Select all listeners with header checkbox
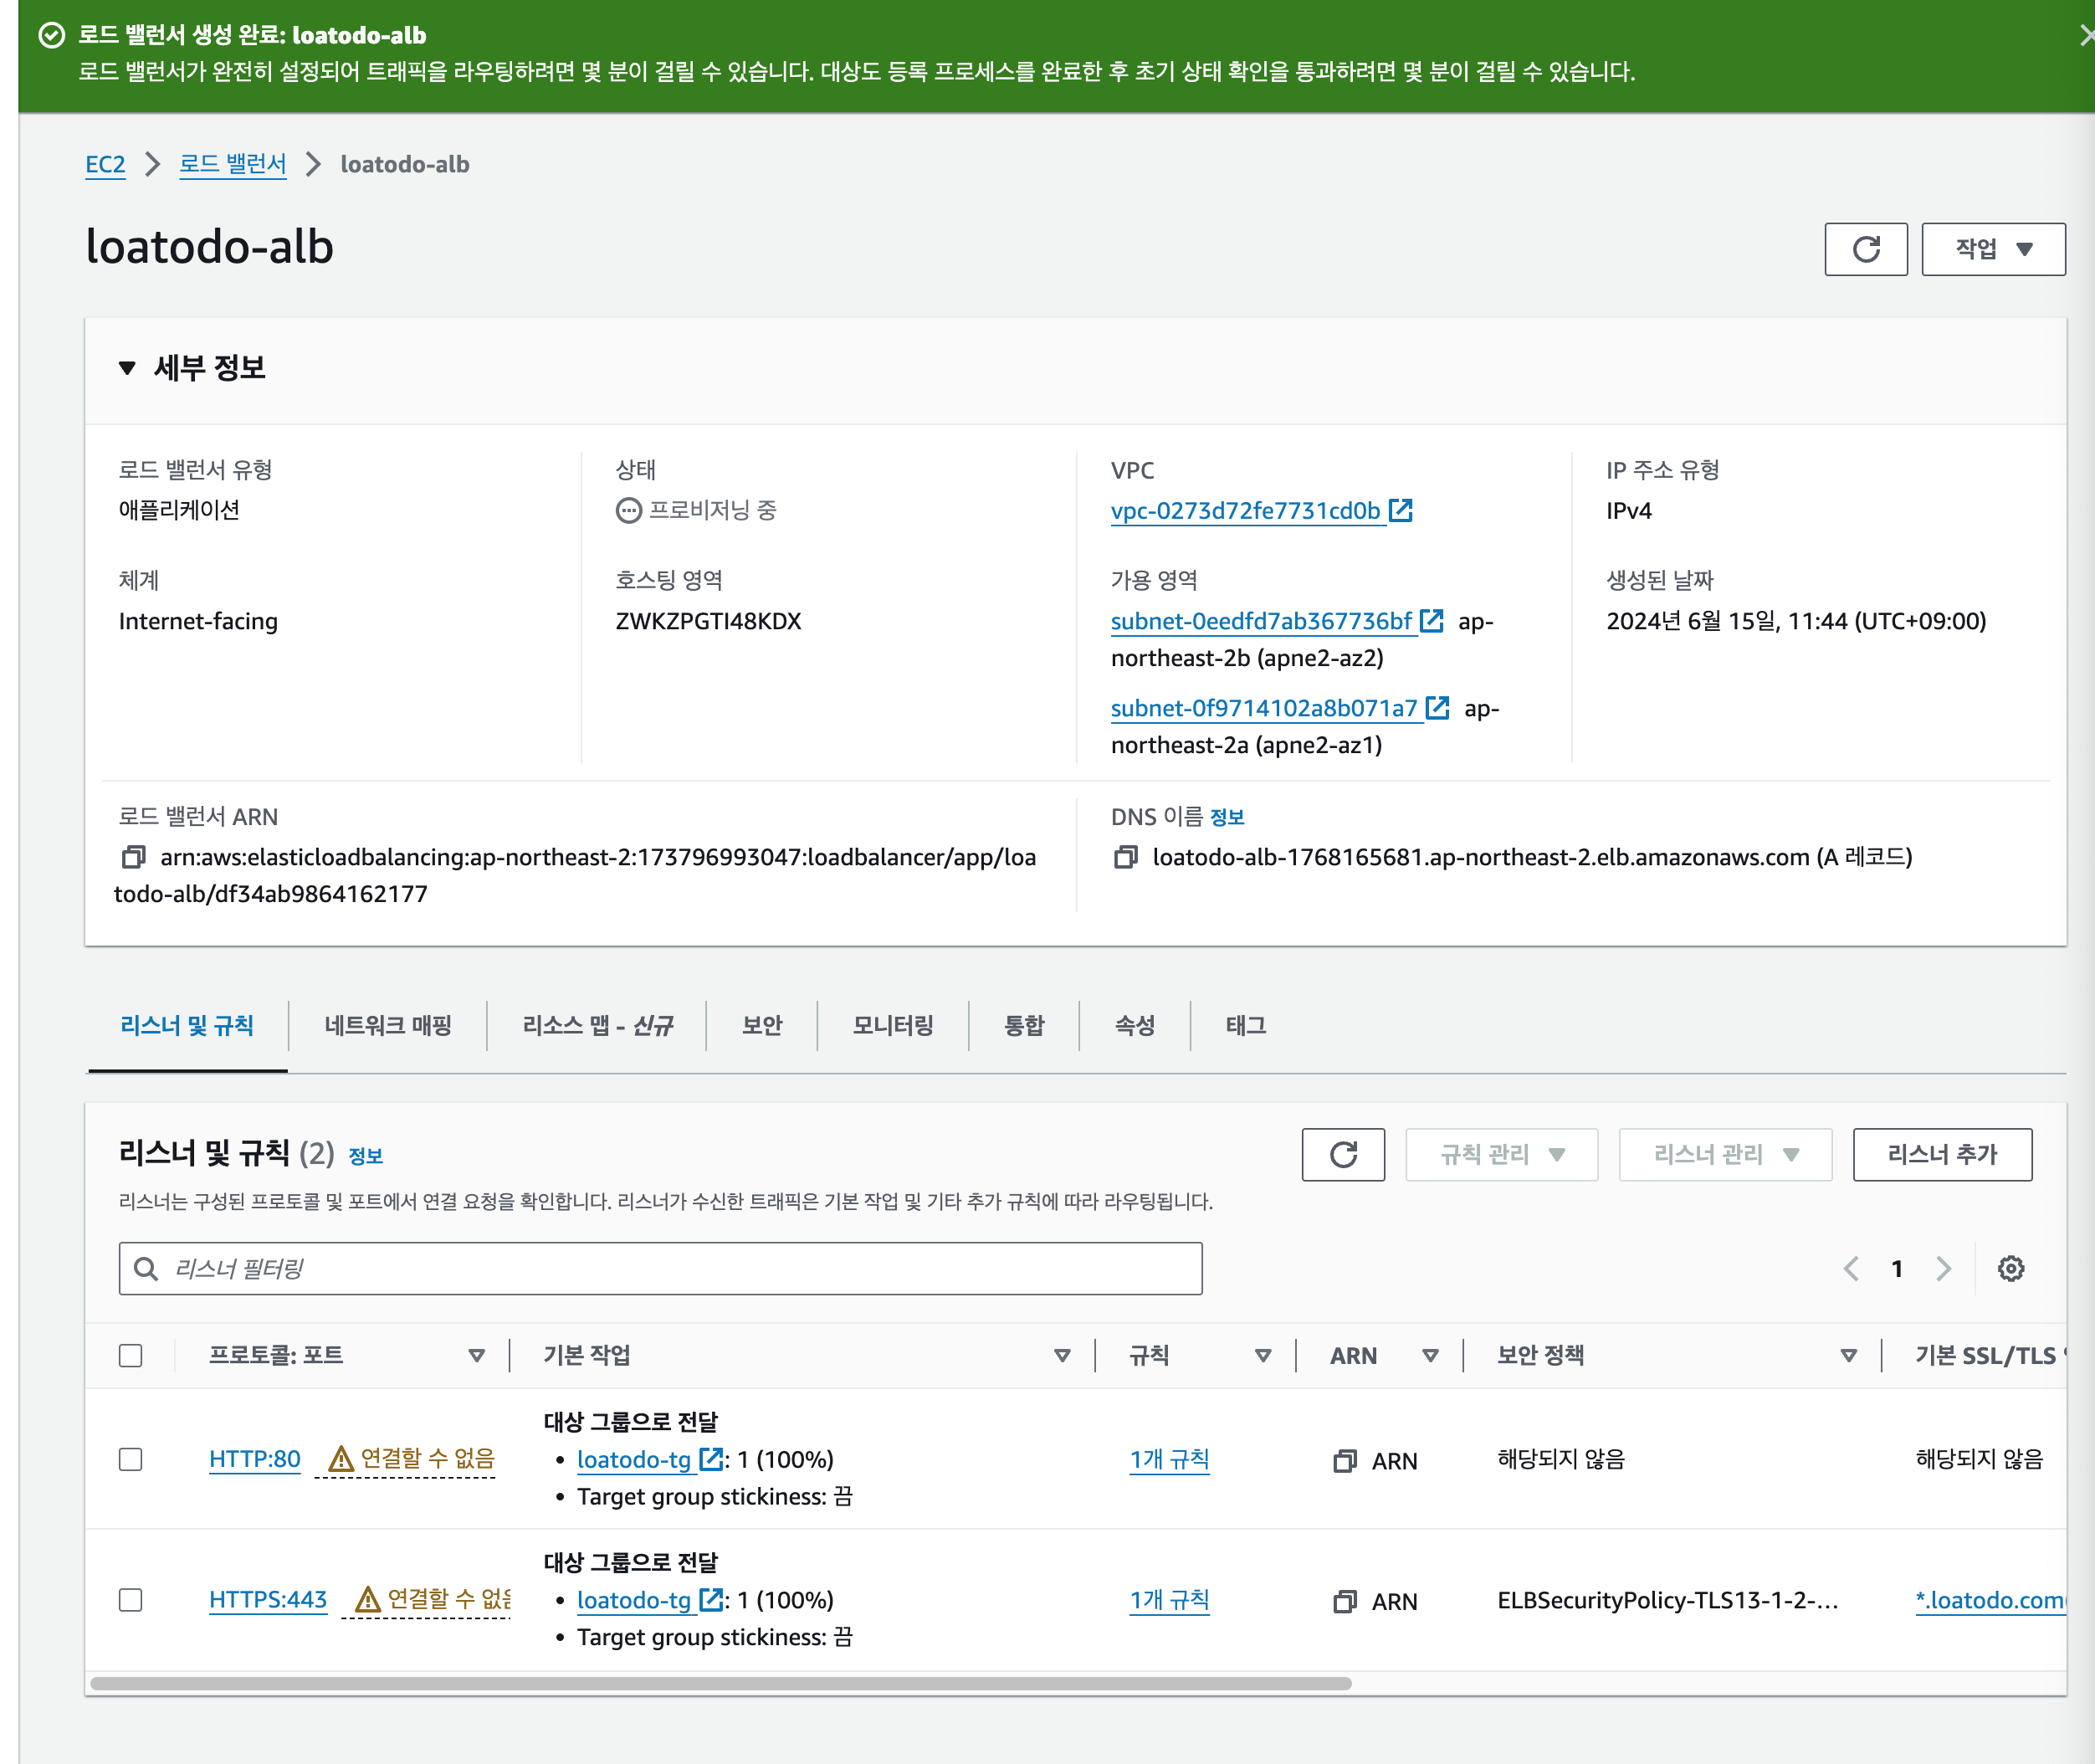Screen dimensions: 2095x1764 [131, 1356]
